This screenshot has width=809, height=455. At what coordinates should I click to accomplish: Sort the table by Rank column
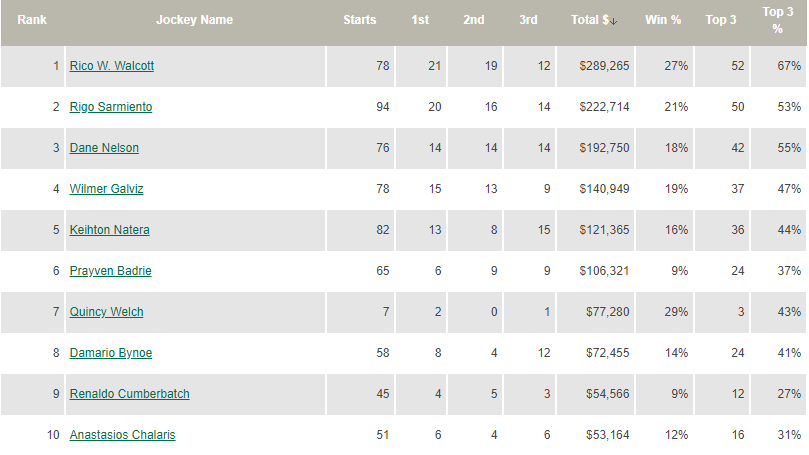tap(32, 19)
